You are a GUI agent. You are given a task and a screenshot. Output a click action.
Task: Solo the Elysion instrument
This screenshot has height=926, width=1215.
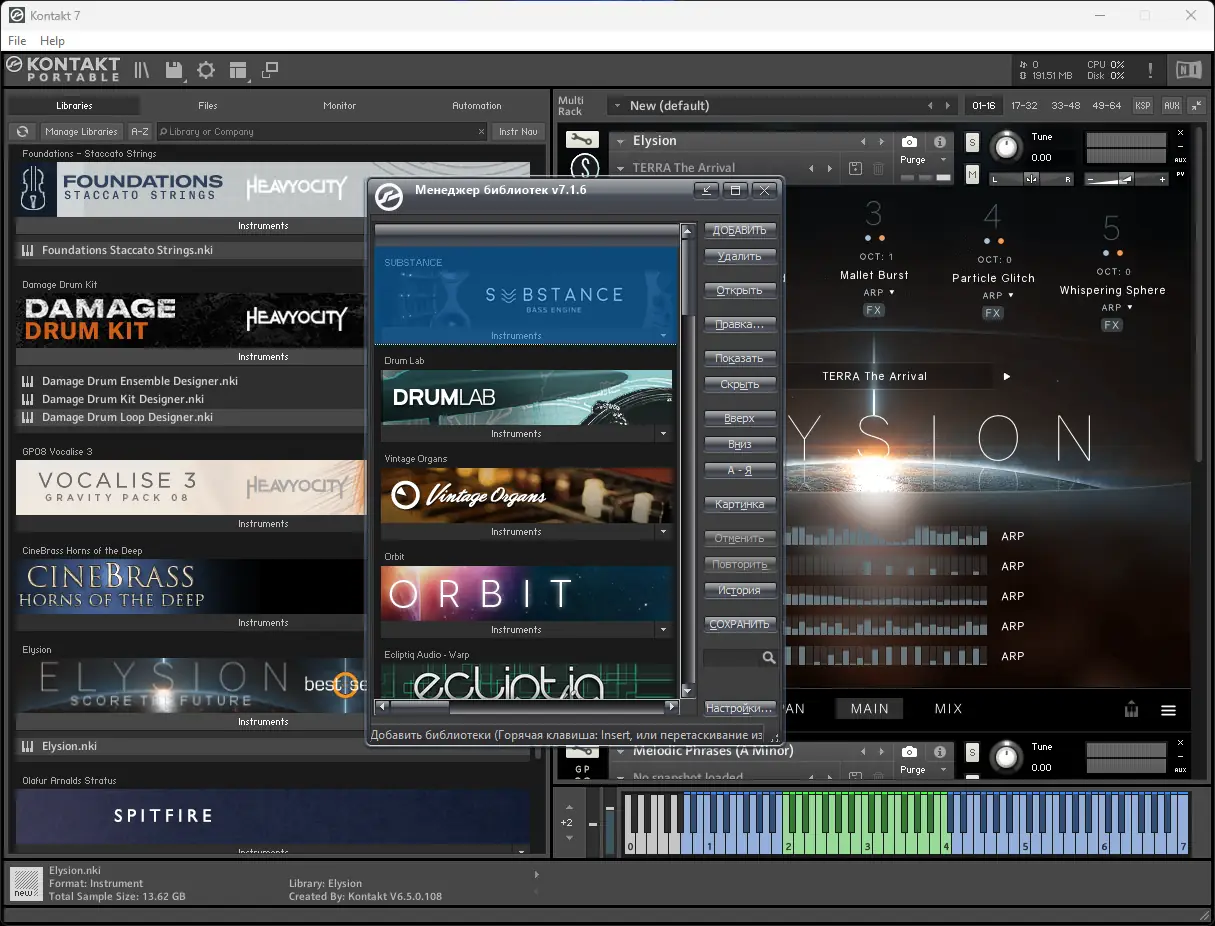(972, 142)
